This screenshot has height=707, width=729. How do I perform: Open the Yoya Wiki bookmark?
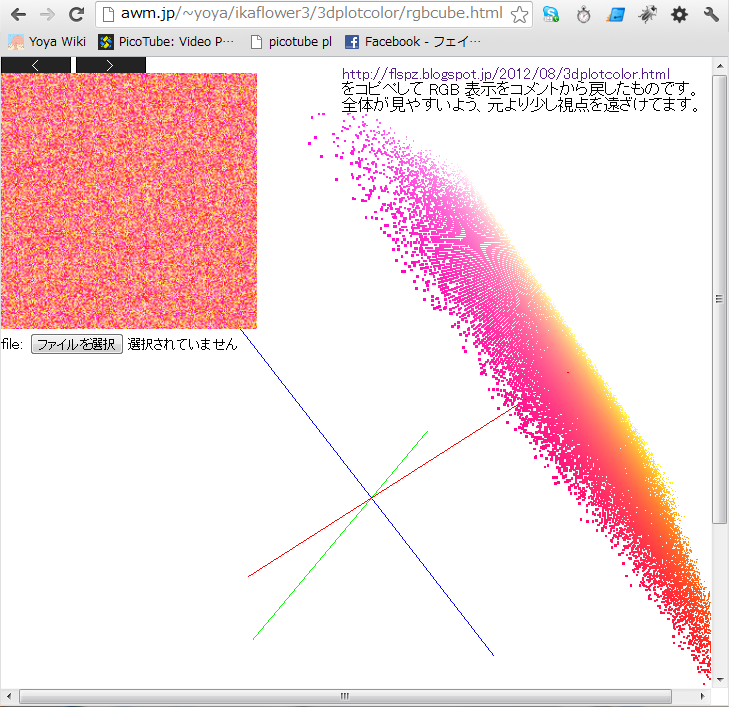[47, 42]
